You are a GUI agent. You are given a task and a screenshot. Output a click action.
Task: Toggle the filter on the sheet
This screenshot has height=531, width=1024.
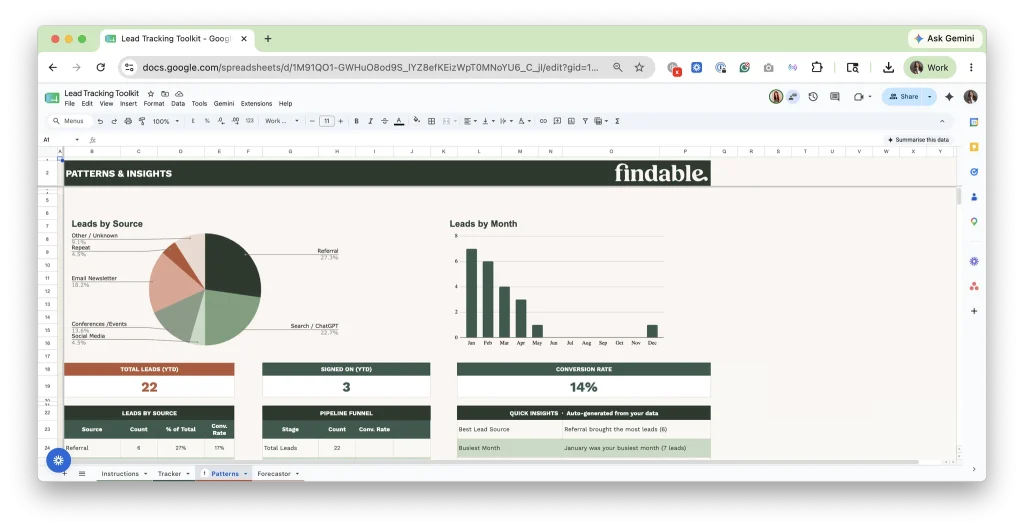click(585, 121)
